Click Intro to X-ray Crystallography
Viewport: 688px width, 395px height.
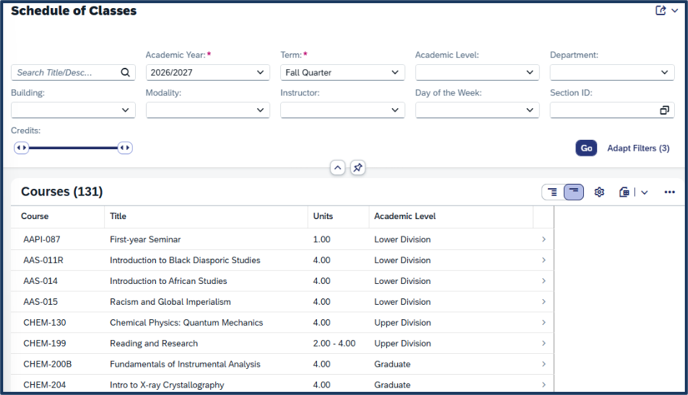[167, 385]
